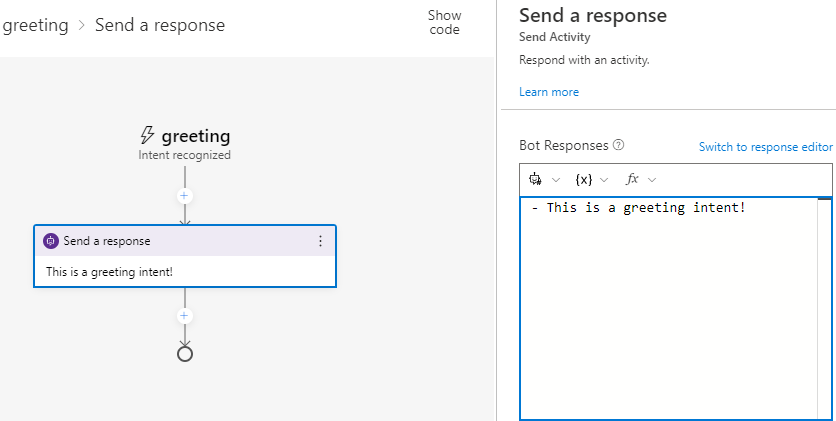Viewport: 836px width, 421px height.
Task: Click the end circle of the dialog flow
Action: click(x=184, y=353)
